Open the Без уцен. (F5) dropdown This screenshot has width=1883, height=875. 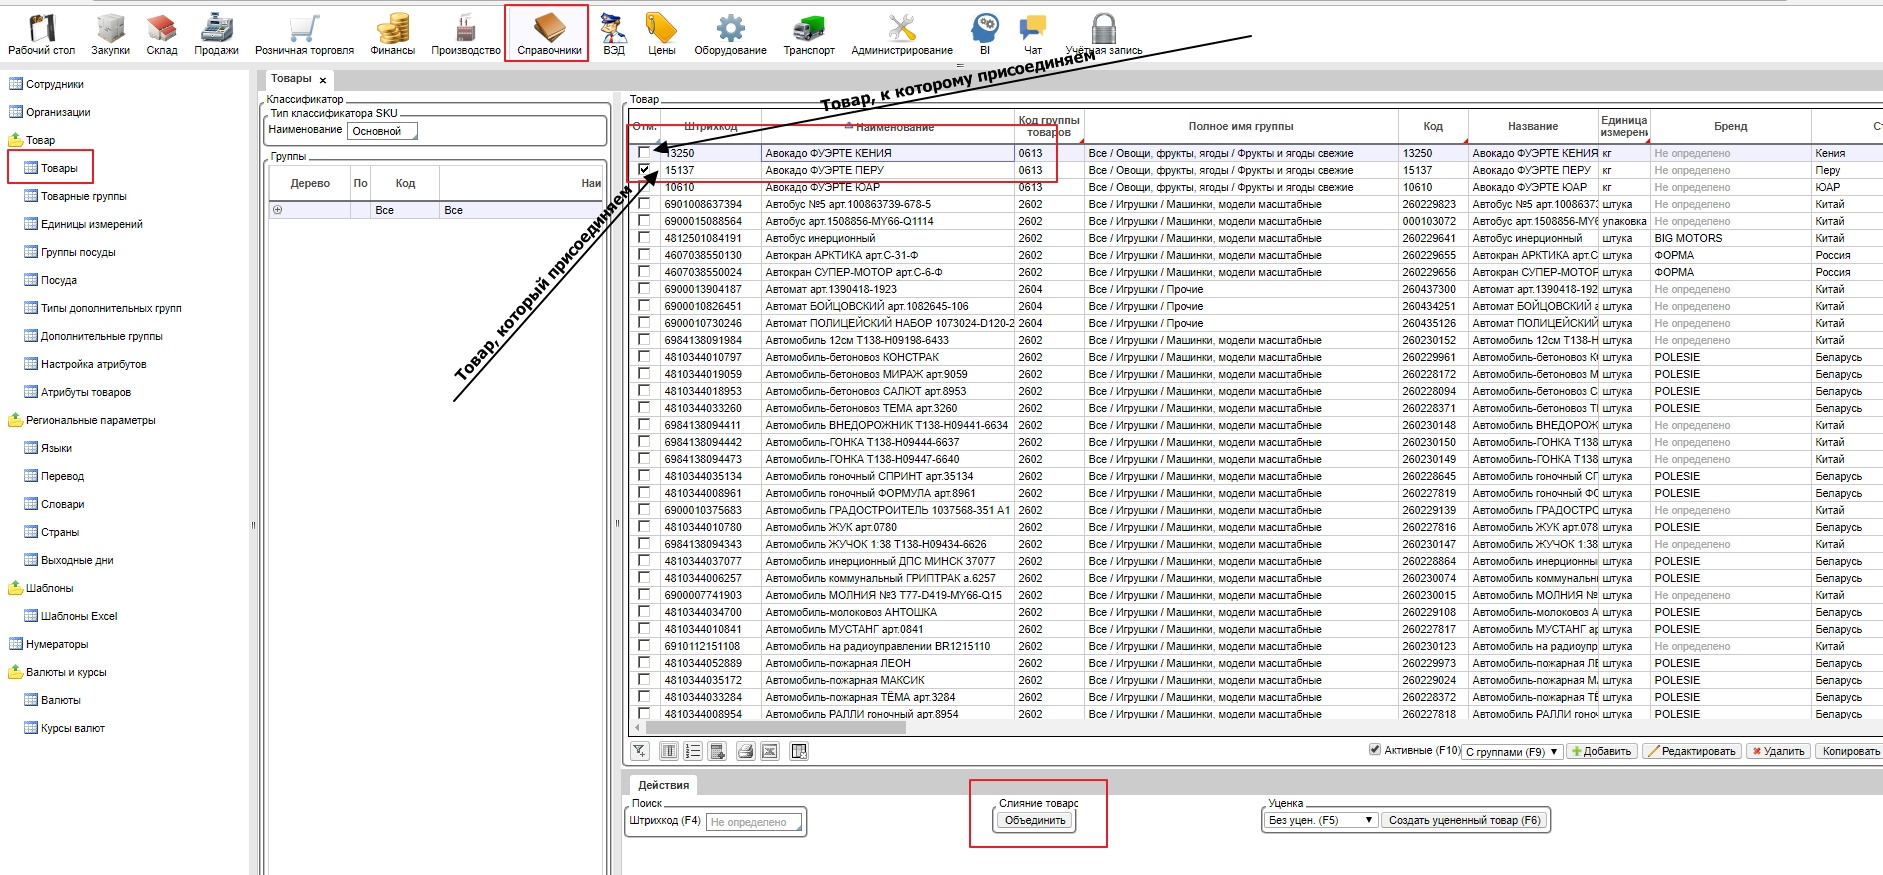coord(1321,820)
